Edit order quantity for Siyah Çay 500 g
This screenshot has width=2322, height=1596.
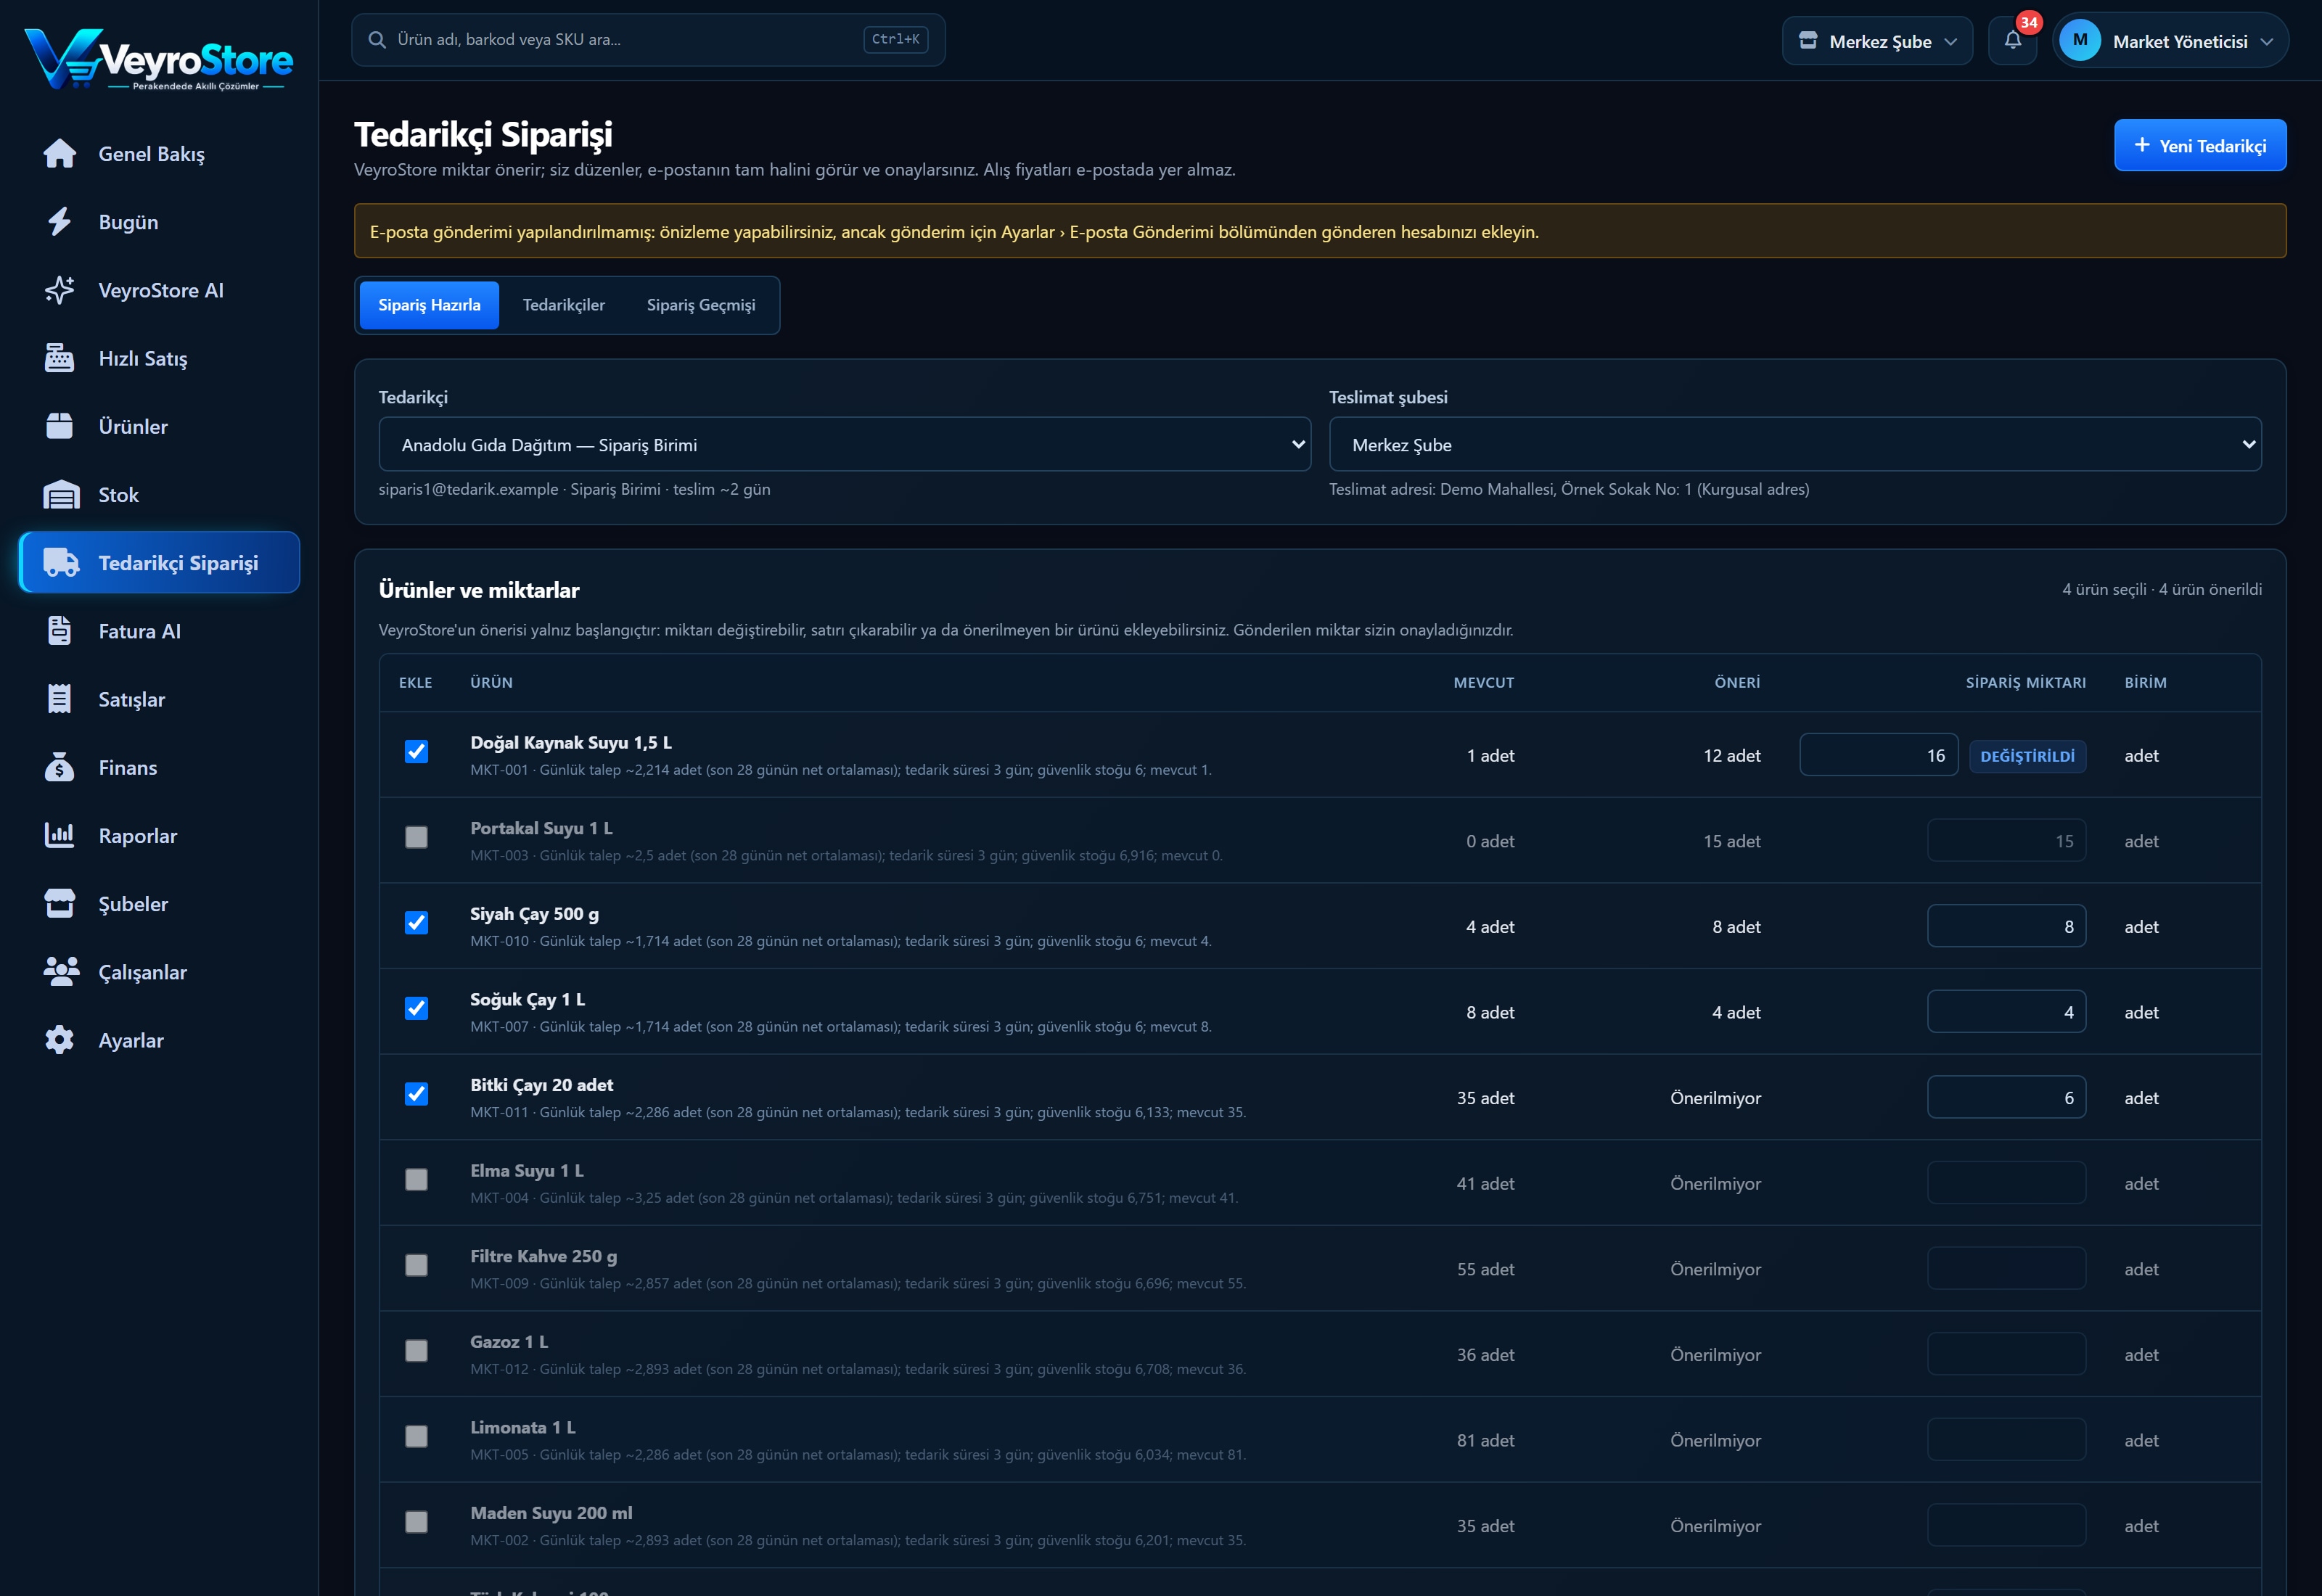pyautogui.click(x=2006, y=926)
